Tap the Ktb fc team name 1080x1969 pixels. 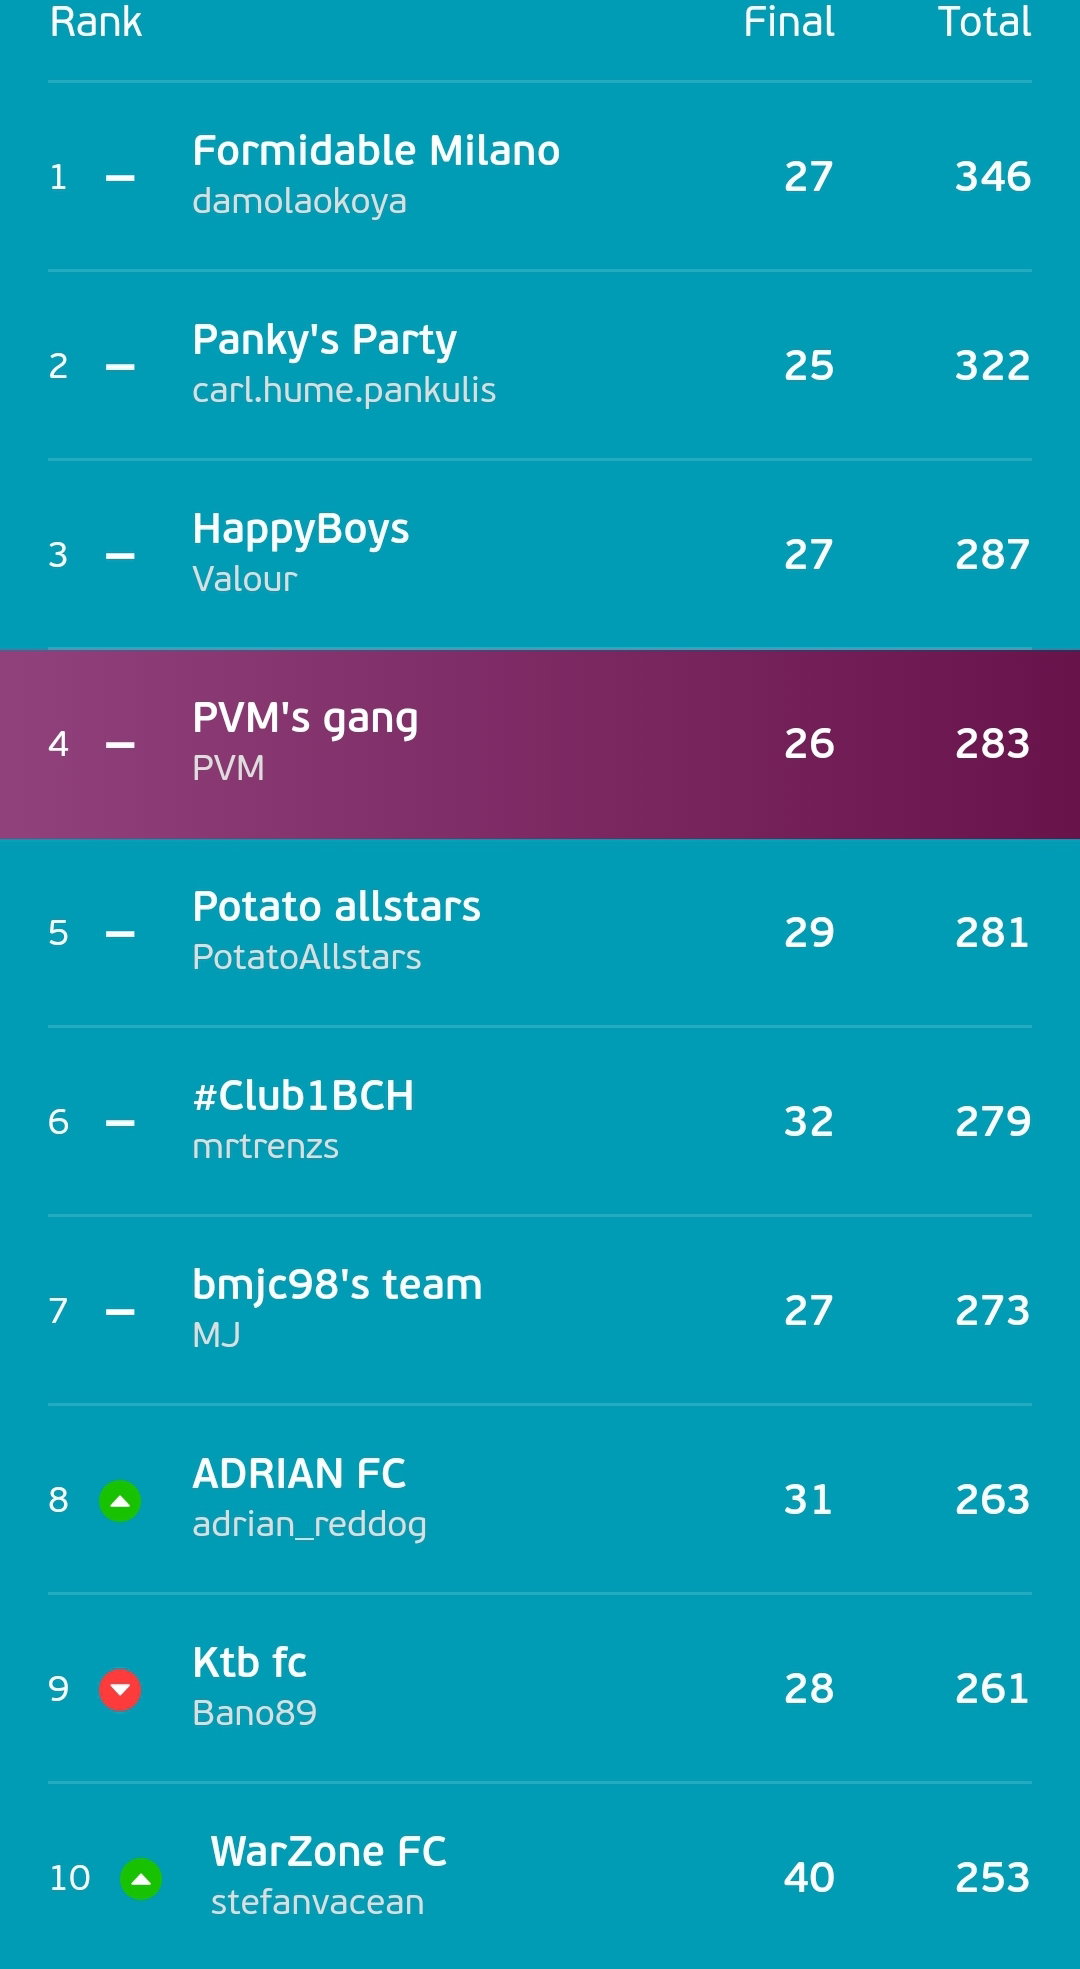pyautogui.click(x=249, y=1662)
